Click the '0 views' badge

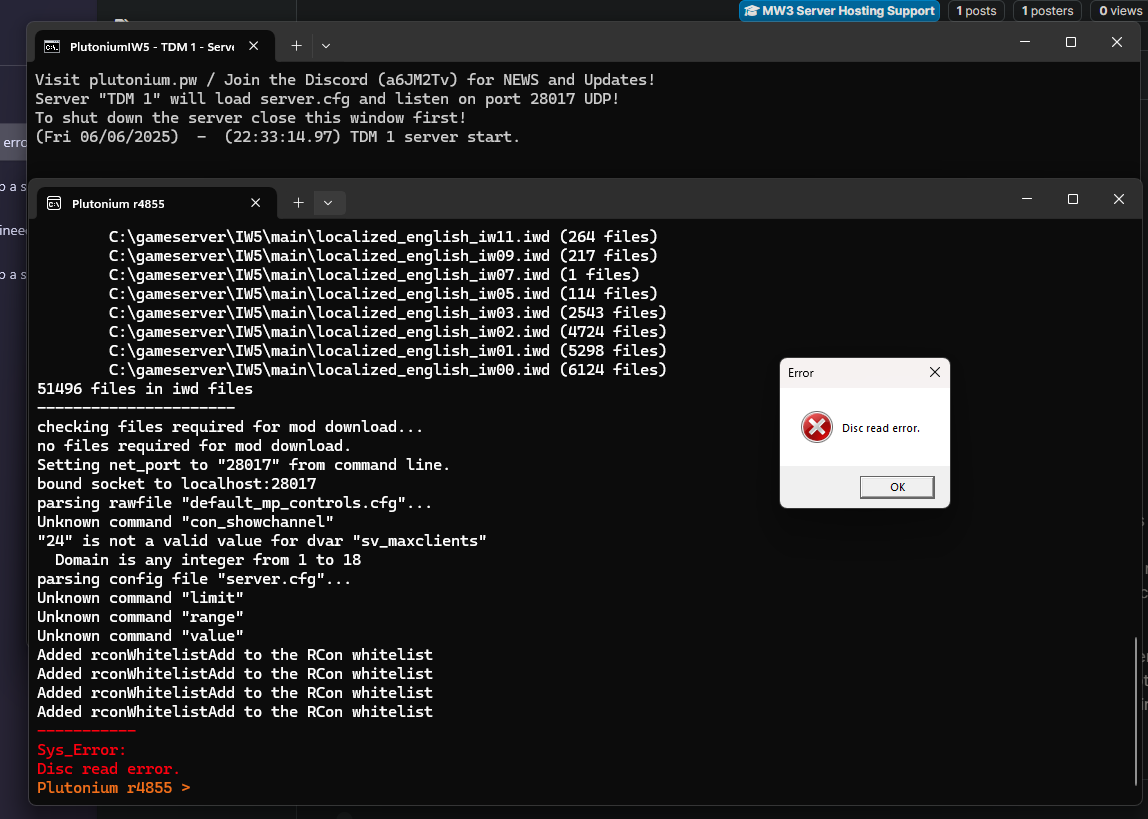pyautogui.click(x=1120, y=11)
